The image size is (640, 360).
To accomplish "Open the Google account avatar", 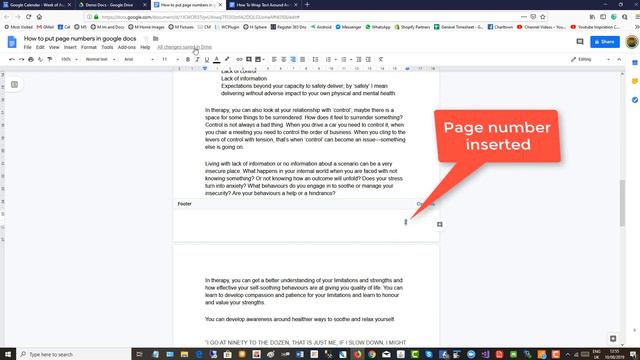I will click(632, 42).
